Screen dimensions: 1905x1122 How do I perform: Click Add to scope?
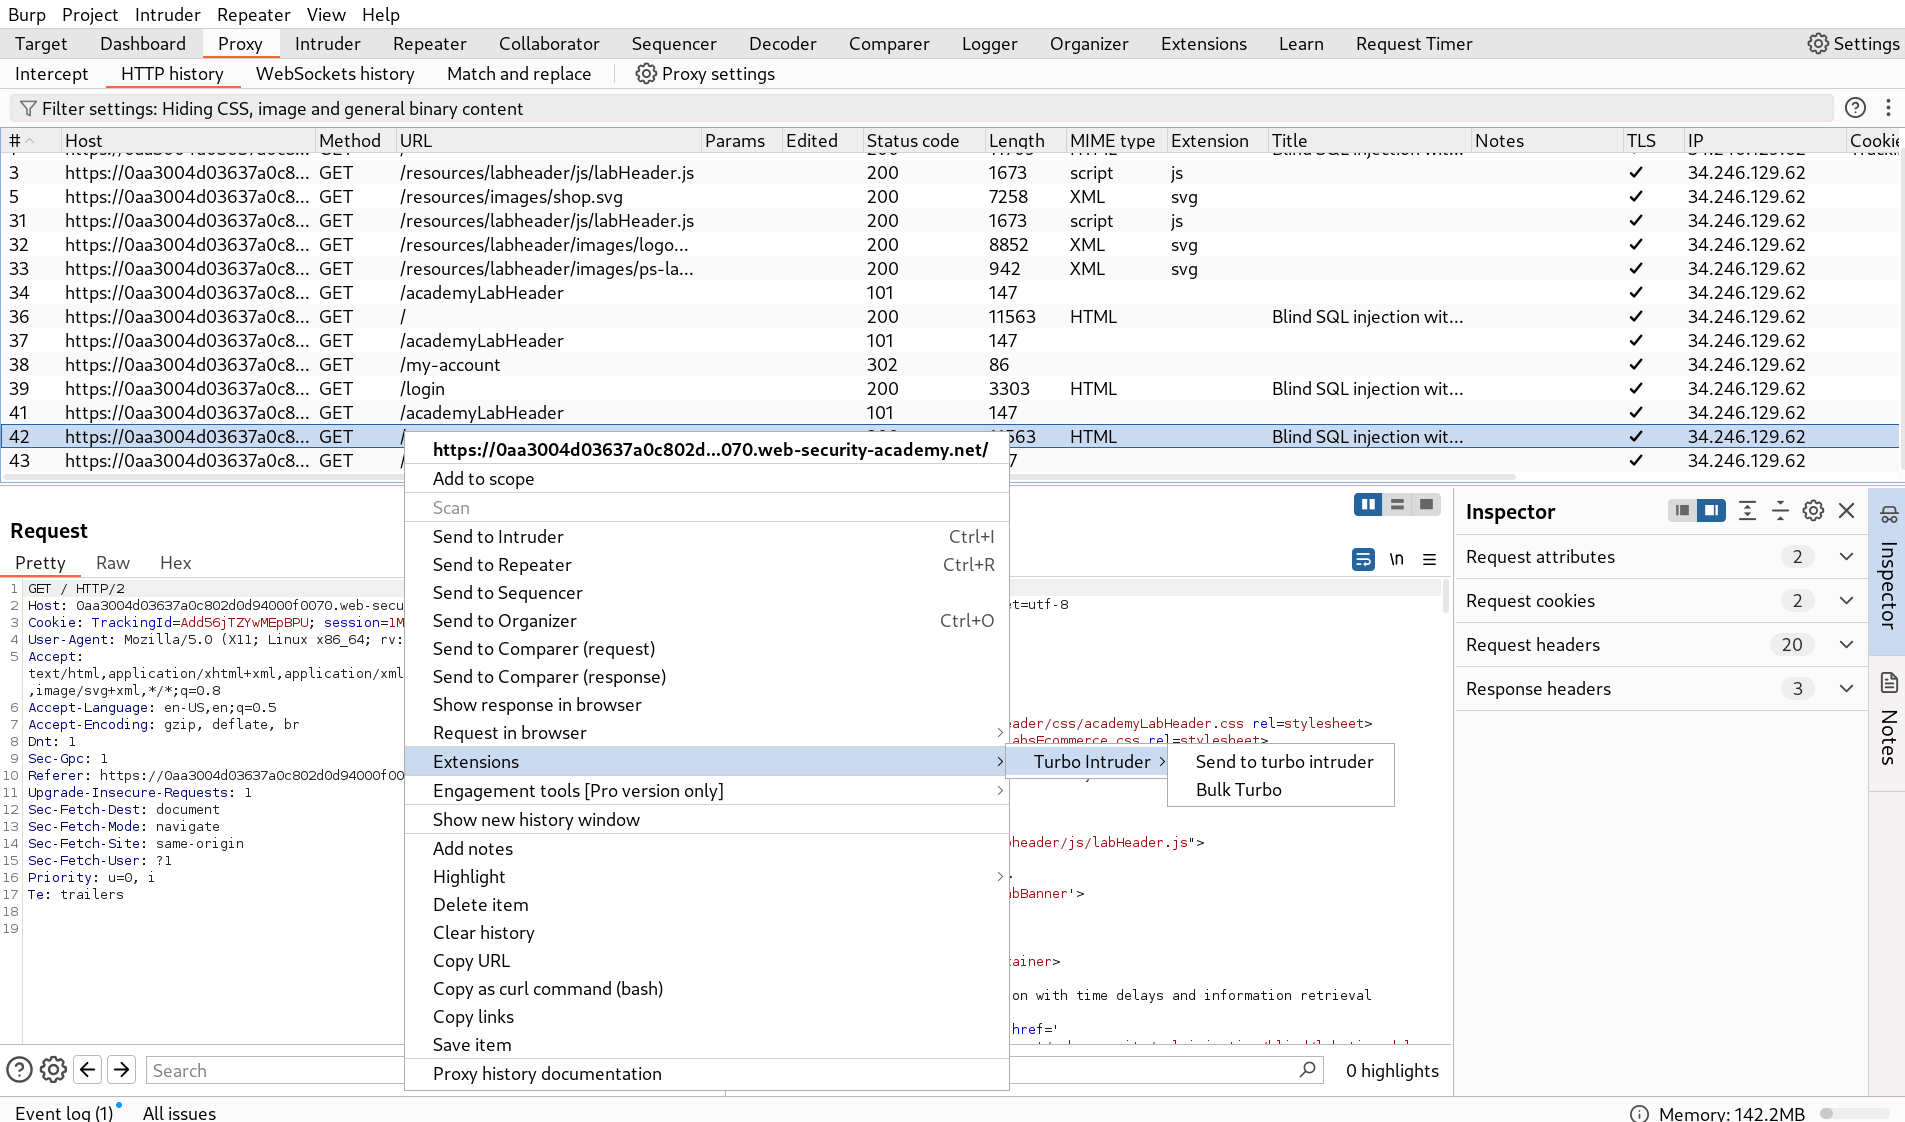click(706, 479)
